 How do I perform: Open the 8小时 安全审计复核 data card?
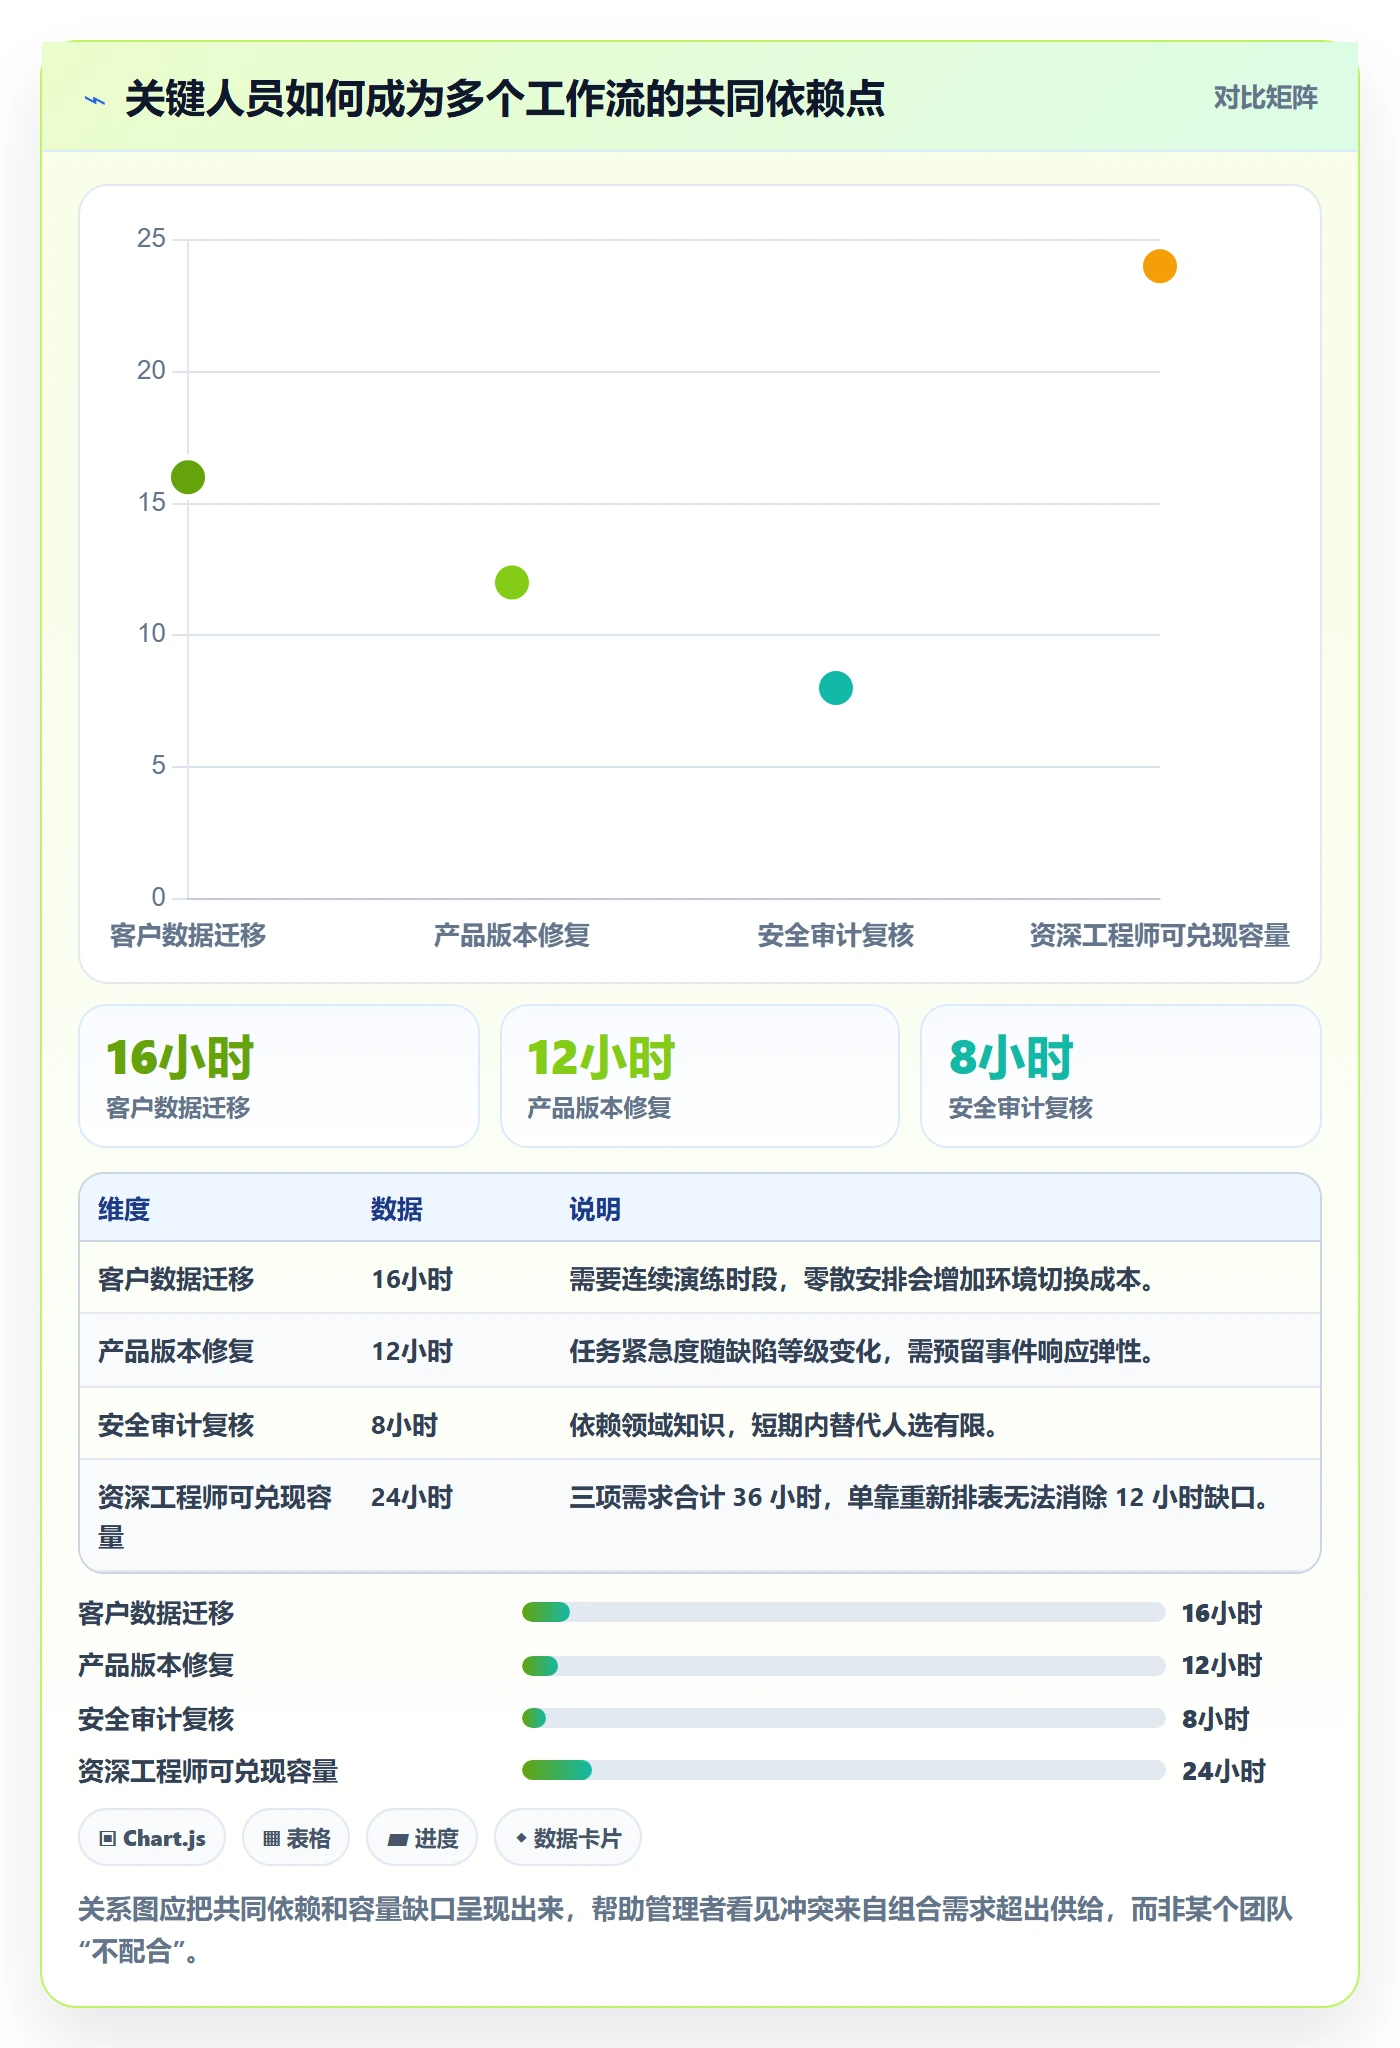click(x=1121, y=1076)
